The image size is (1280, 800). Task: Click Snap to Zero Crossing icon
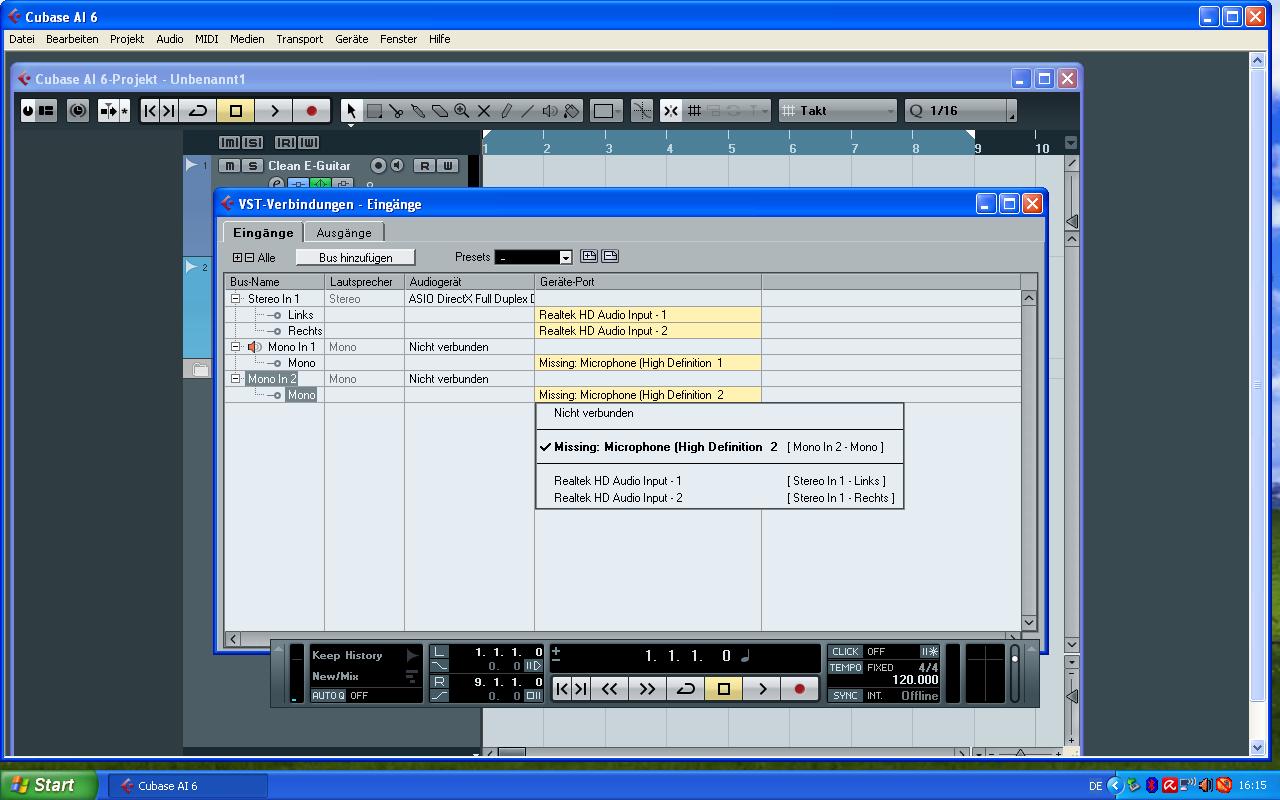642,111
